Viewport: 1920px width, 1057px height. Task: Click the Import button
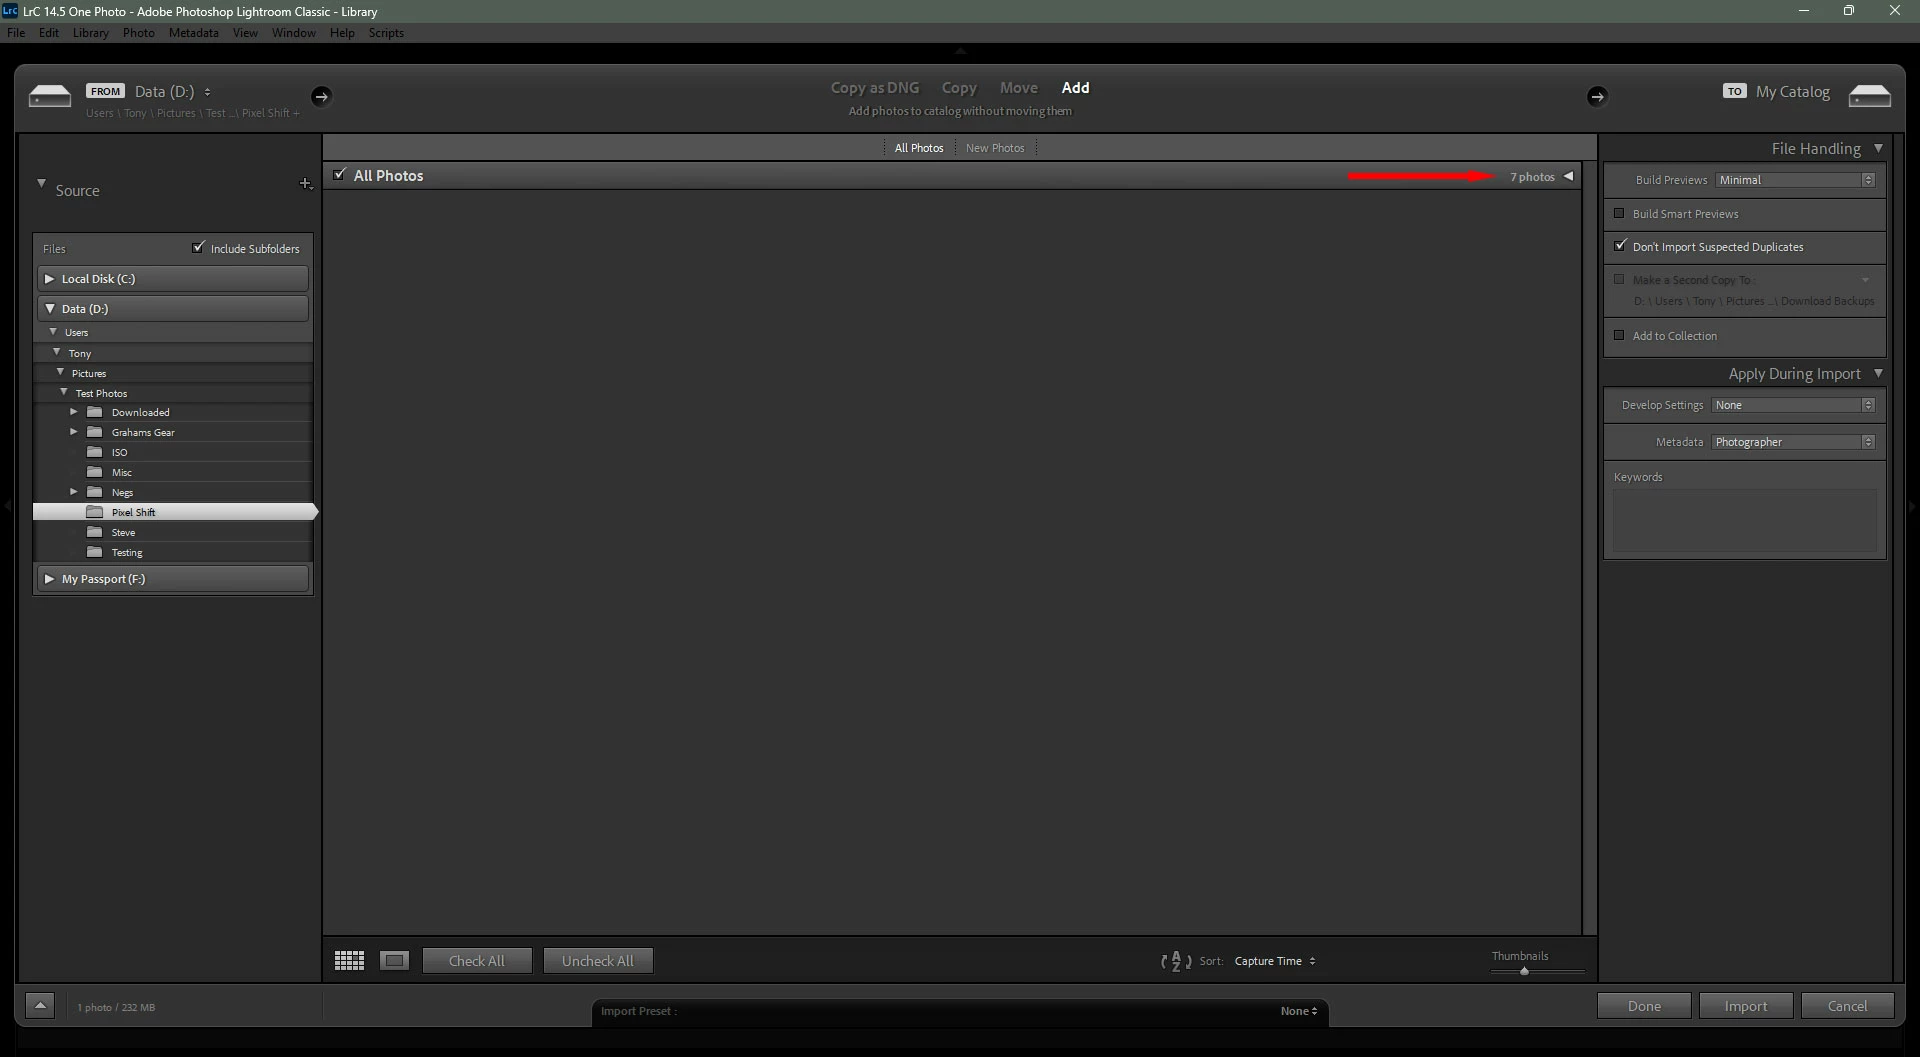pyautogui.click(x=1746, y=1006)
